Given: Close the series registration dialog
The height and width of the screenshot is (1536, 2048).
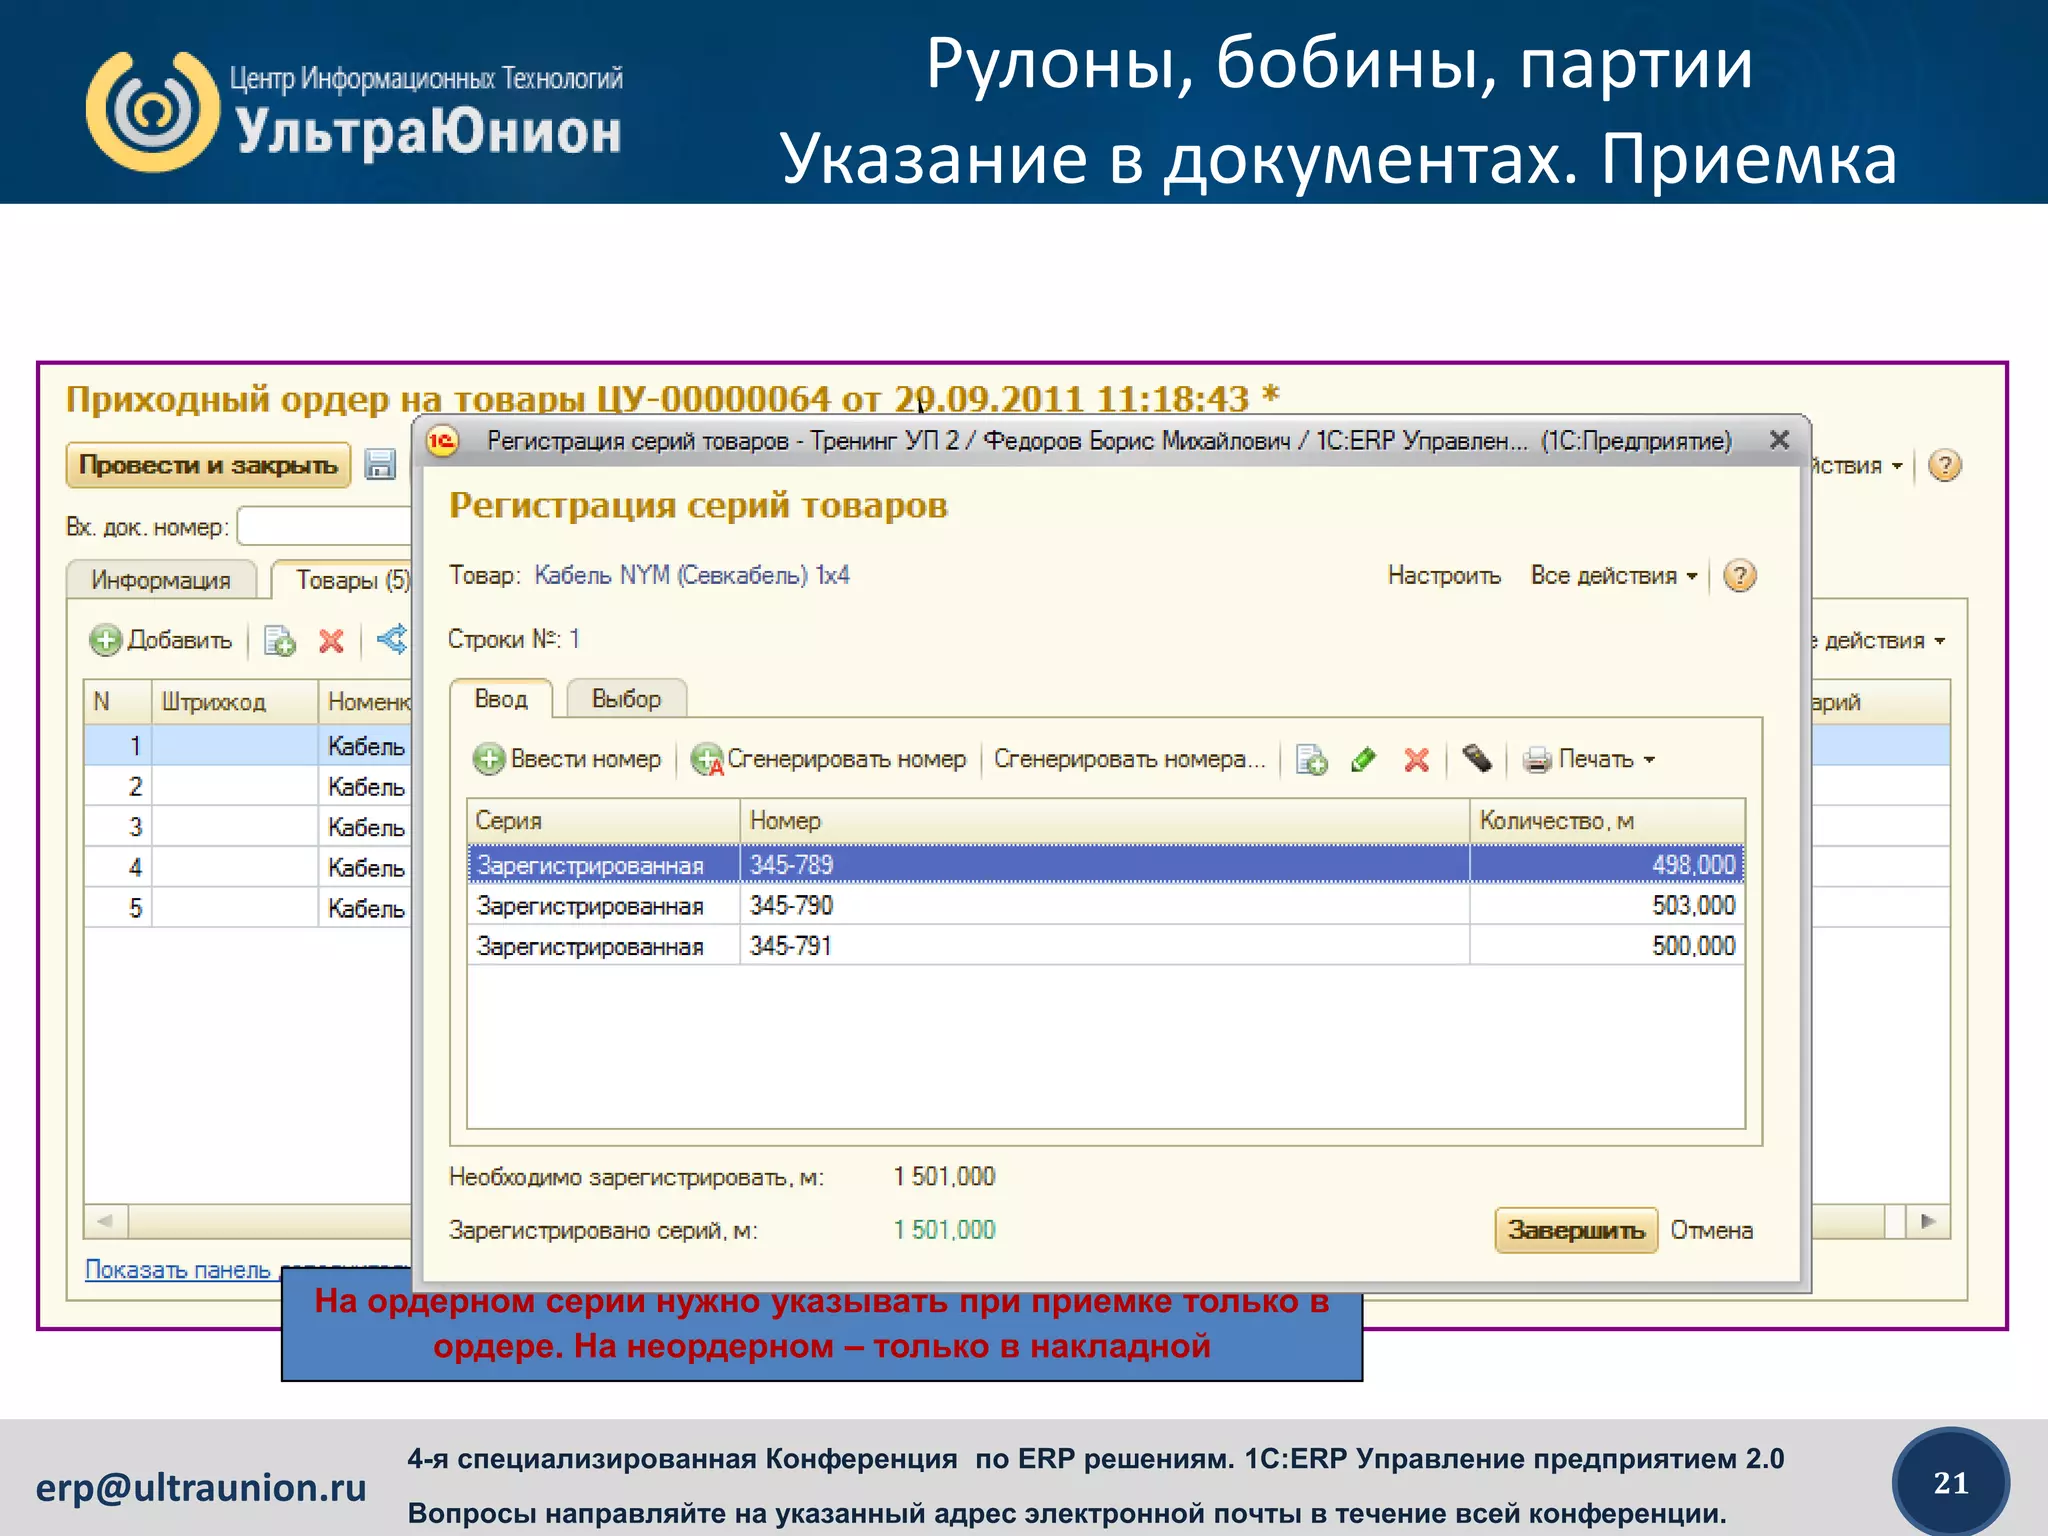Looking at the screenshot, I should (1779, 440).
